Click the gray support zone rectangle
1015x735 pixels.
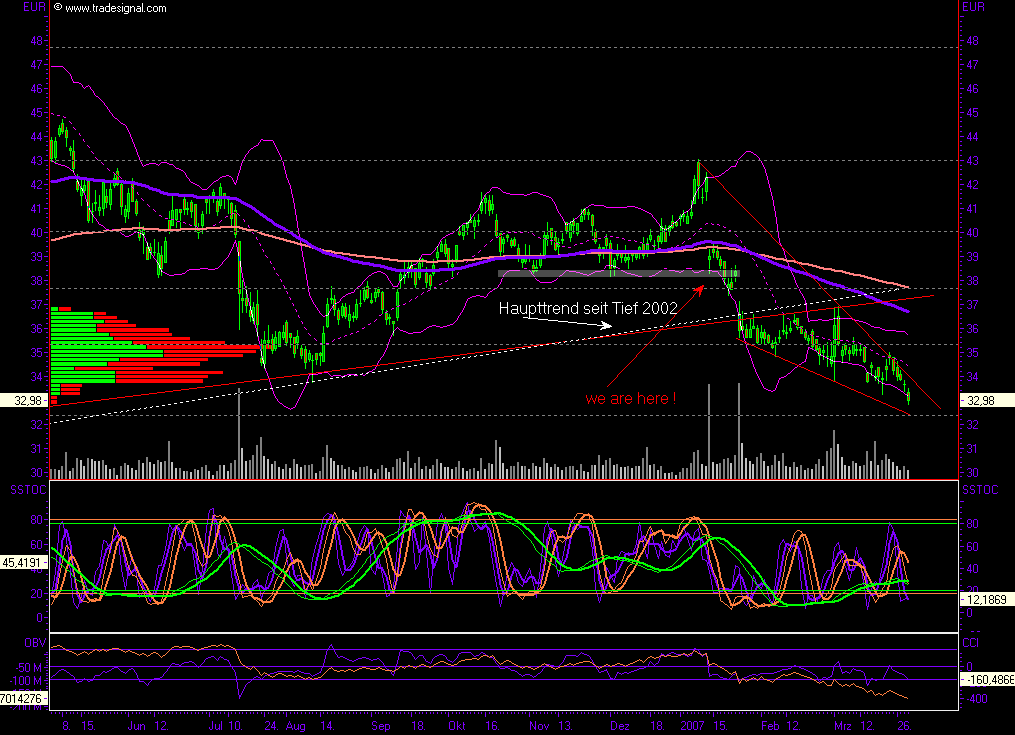click(618, 273)
